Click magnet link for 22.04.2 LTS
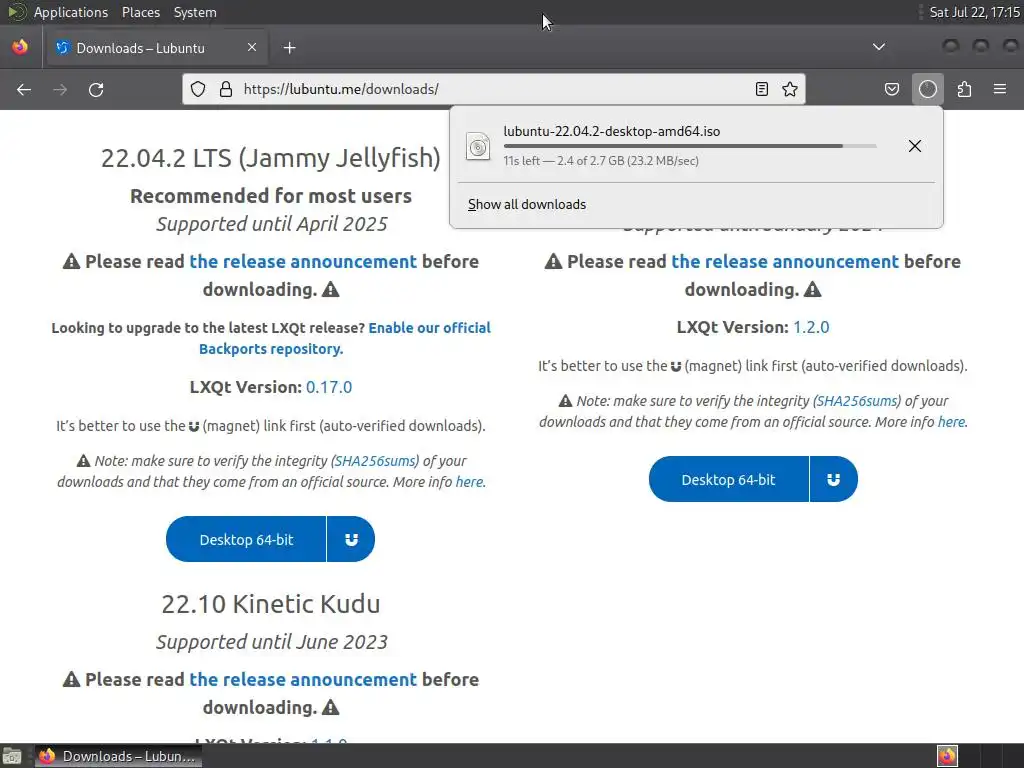This screenshot has width=1024, height=768. coord(351,539)
